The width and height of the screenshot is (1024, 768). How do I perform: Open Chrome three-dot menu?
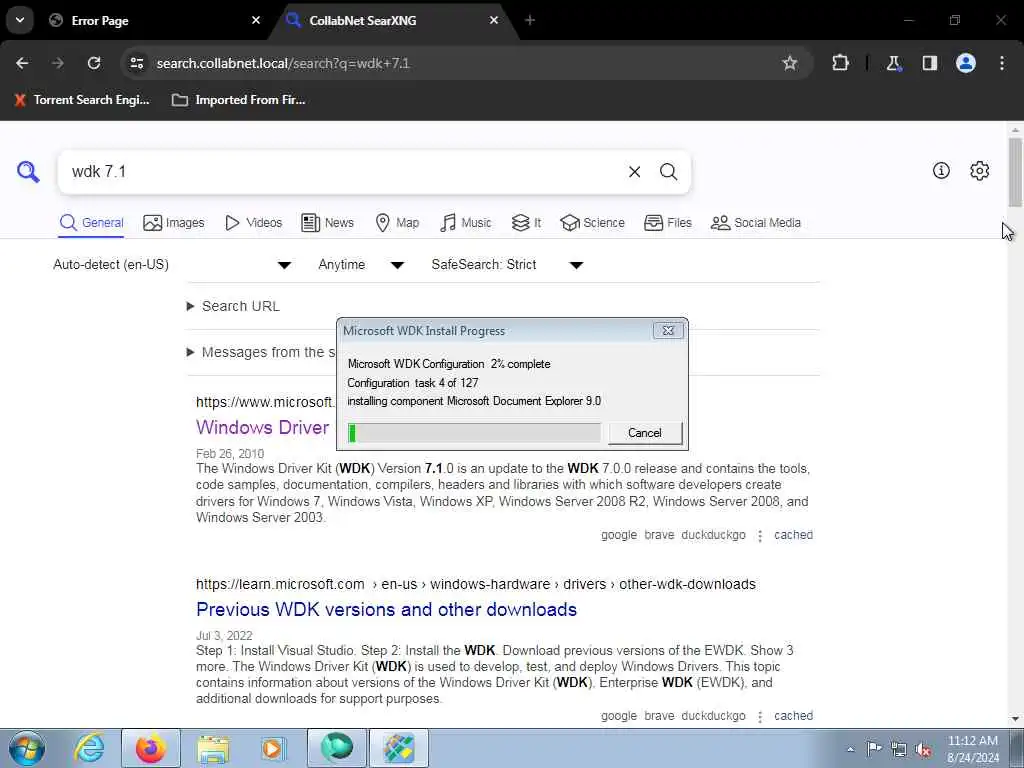[x=1002, y=63]
